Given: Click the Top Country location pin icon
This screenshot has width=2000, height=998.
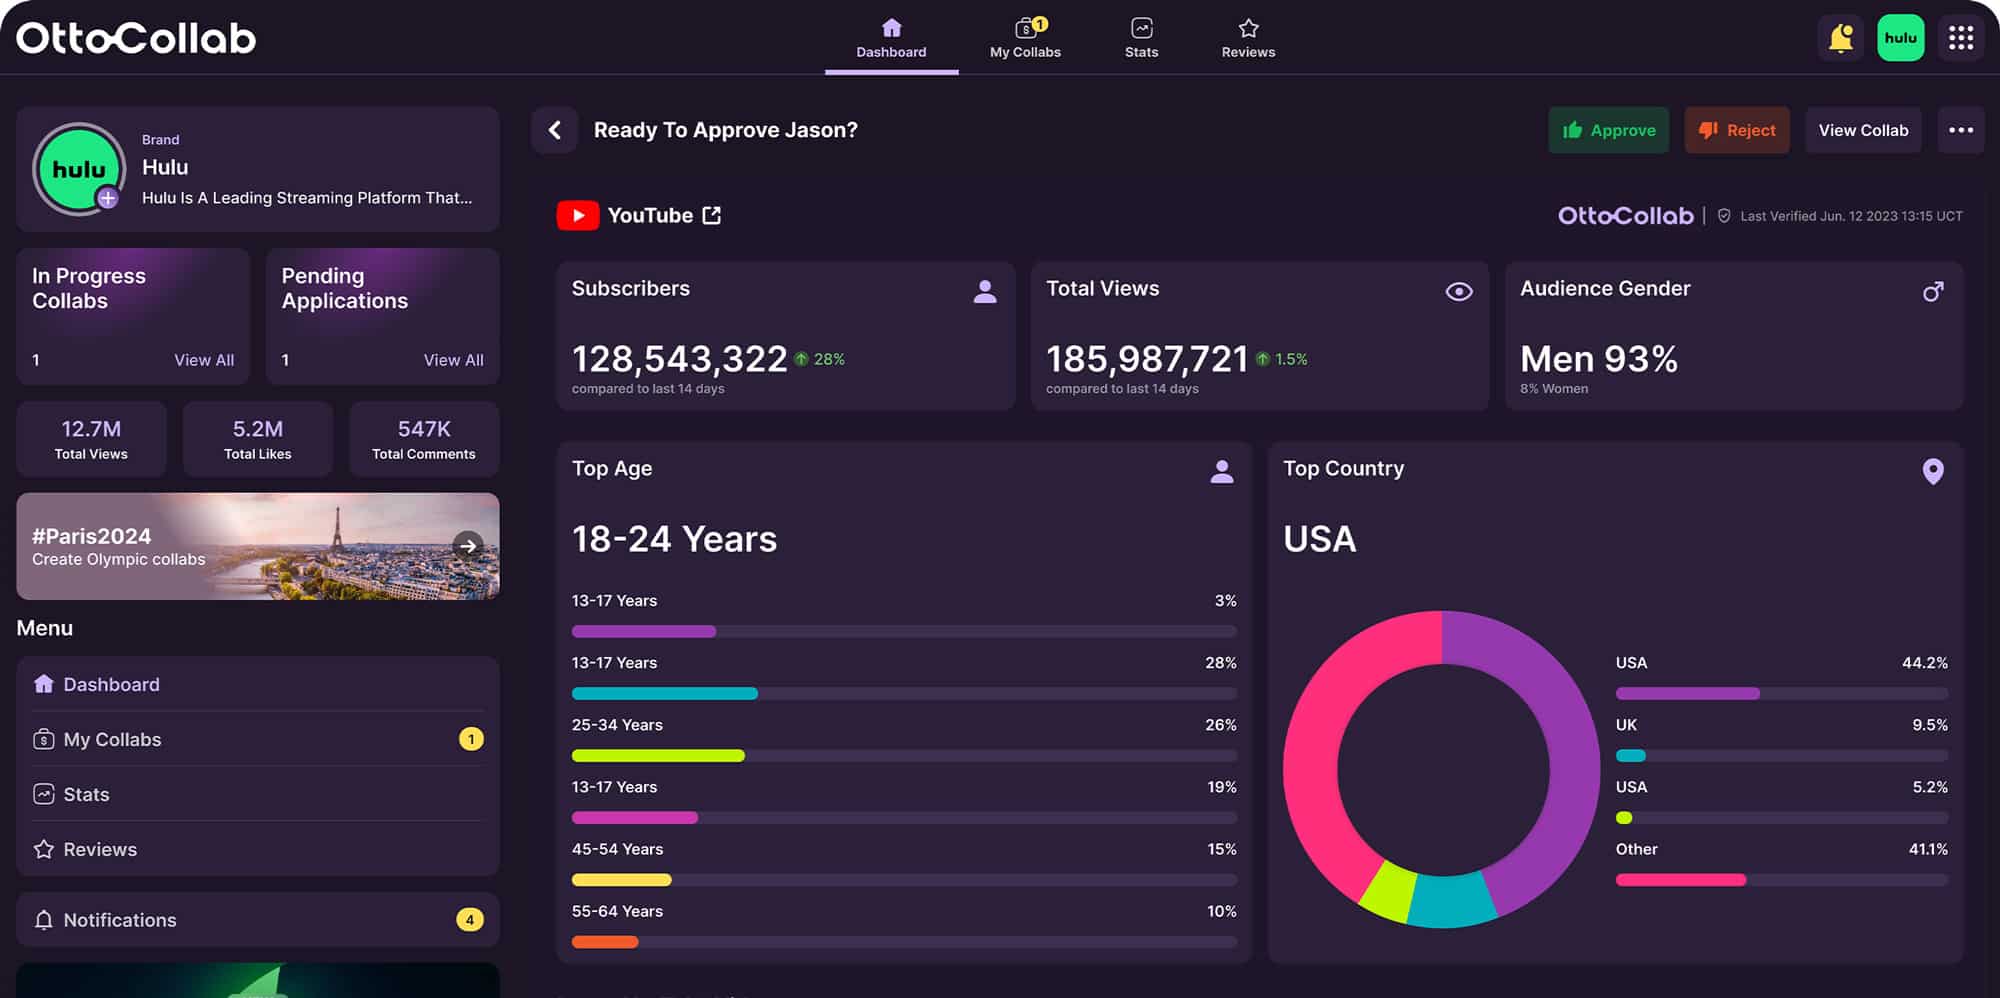Looking at the screenshot, I should pyautogui.click(x=1934, y=472).
